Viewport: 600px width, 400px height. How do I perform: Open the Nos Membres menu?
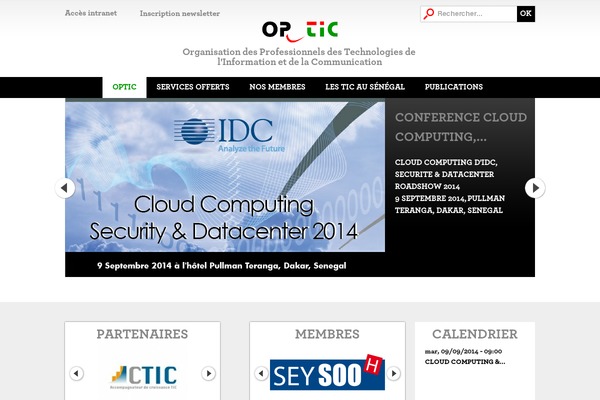[277, 87]
